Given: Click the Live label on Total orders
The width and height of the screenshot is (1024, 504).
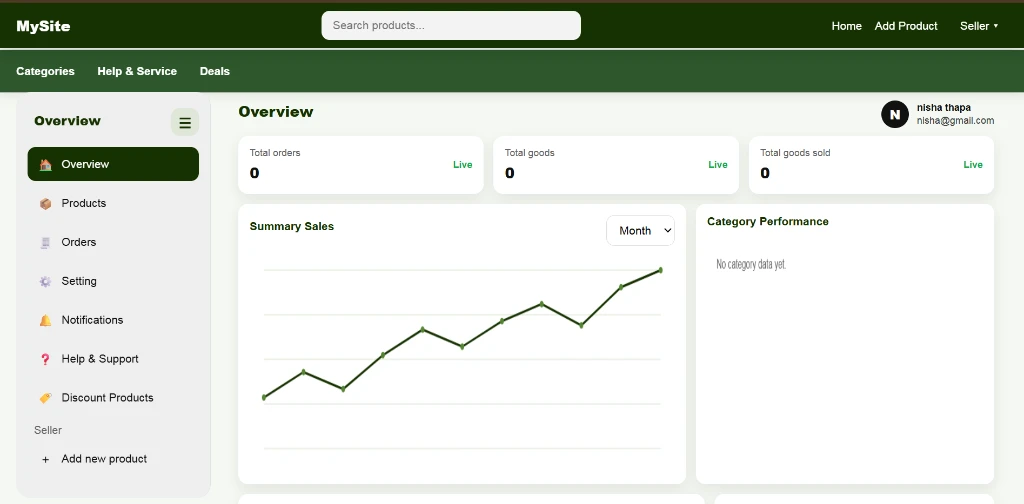Looking at the screenshot, I should [462, 165].
